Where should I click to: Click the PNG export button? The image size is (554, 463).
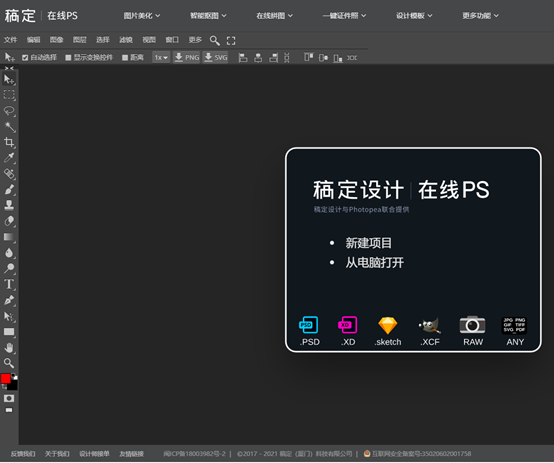187,57
